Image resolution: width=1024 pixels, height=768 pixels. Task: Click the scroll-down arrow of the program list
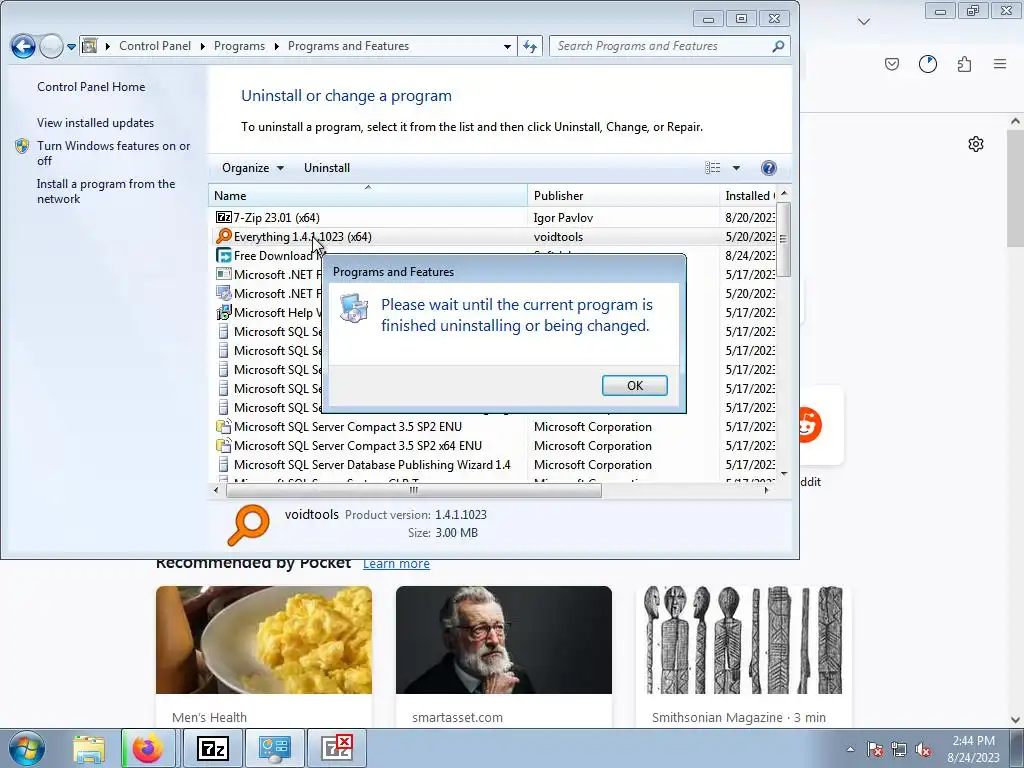pos(784,474)
